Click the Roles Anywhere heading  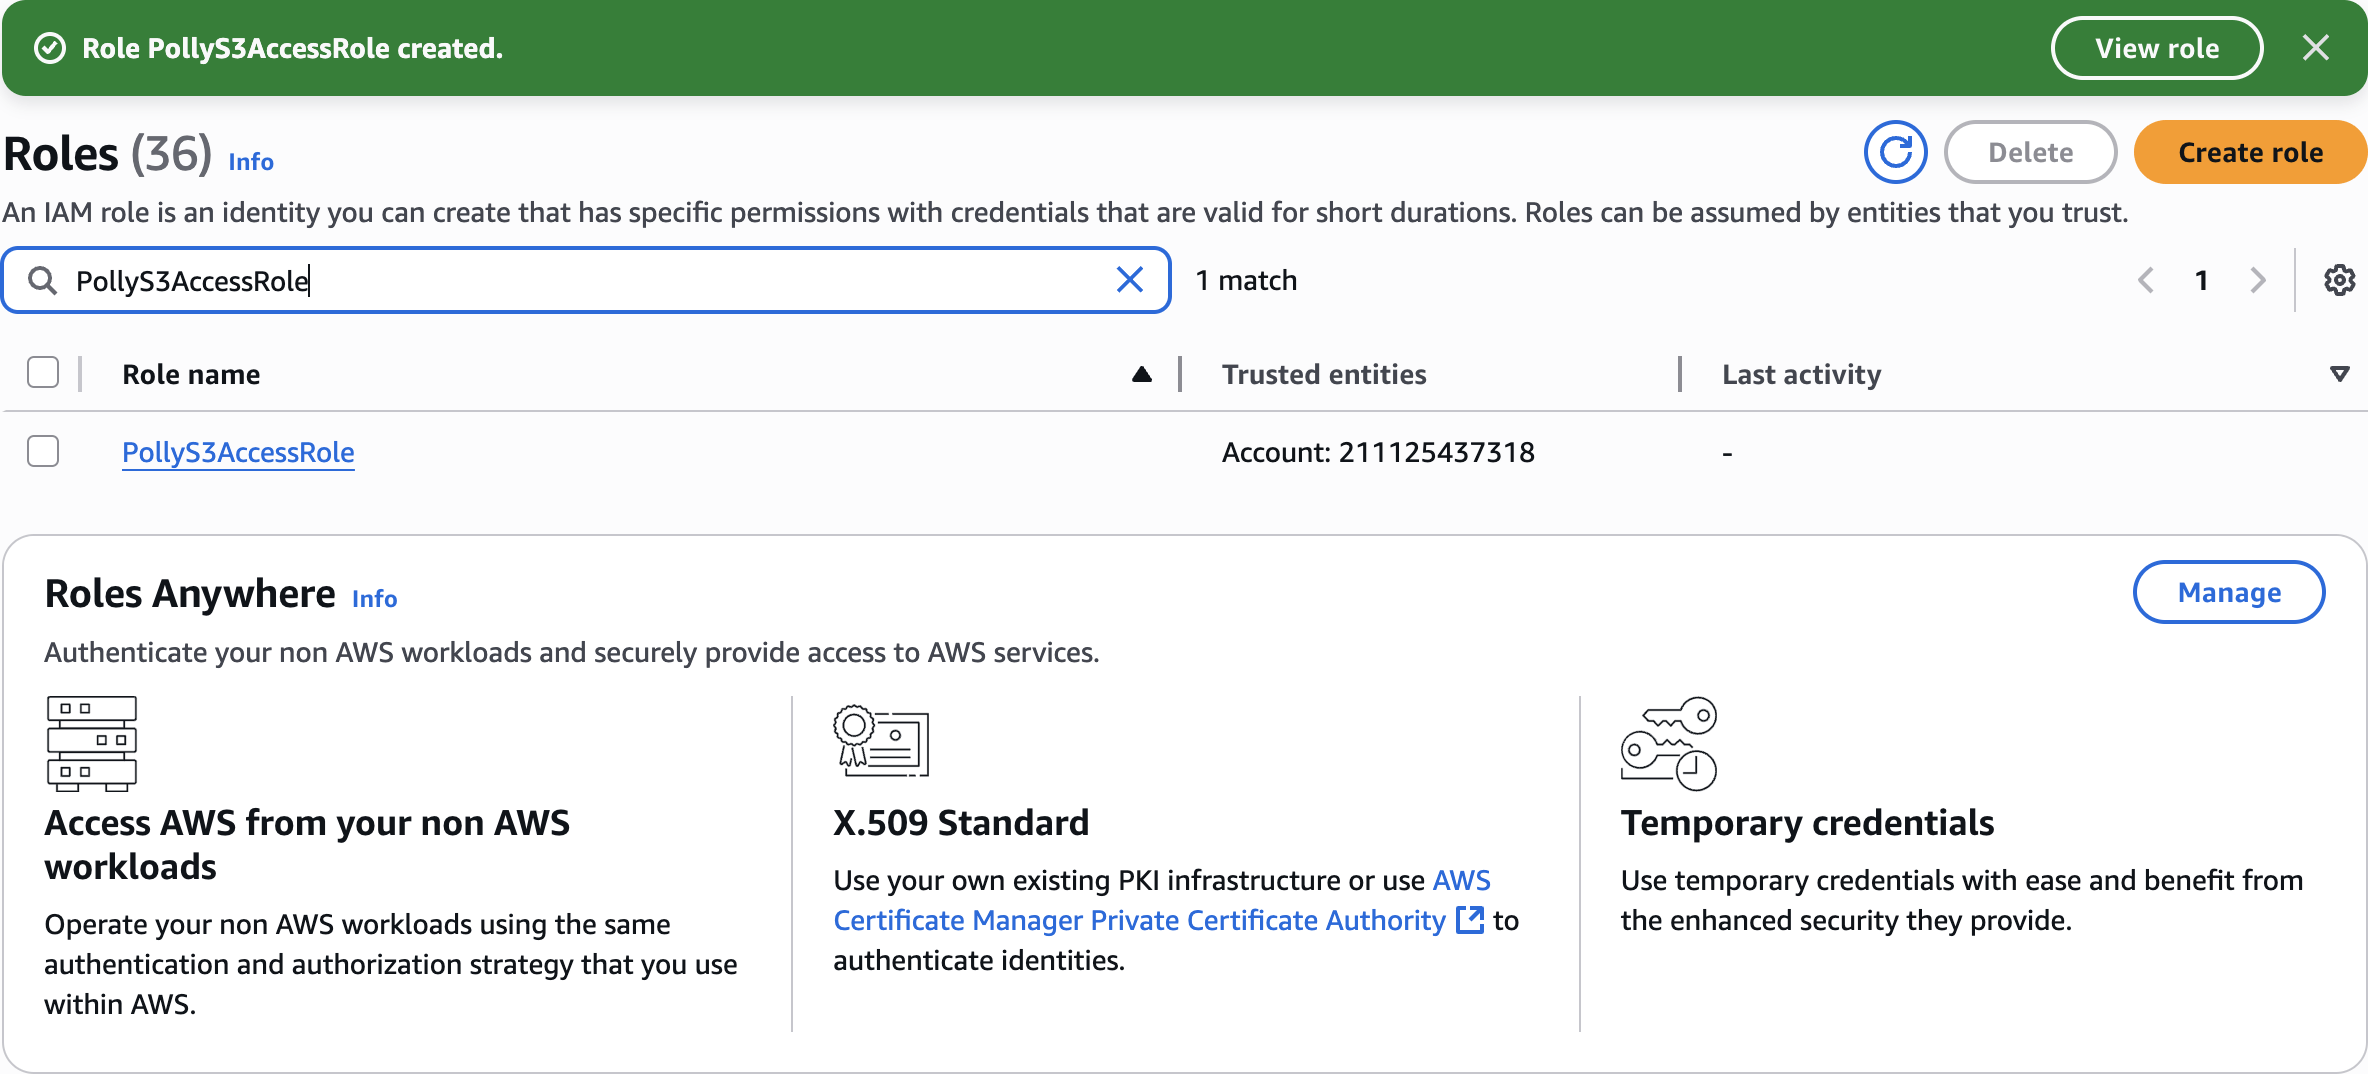tap(190, 593)
